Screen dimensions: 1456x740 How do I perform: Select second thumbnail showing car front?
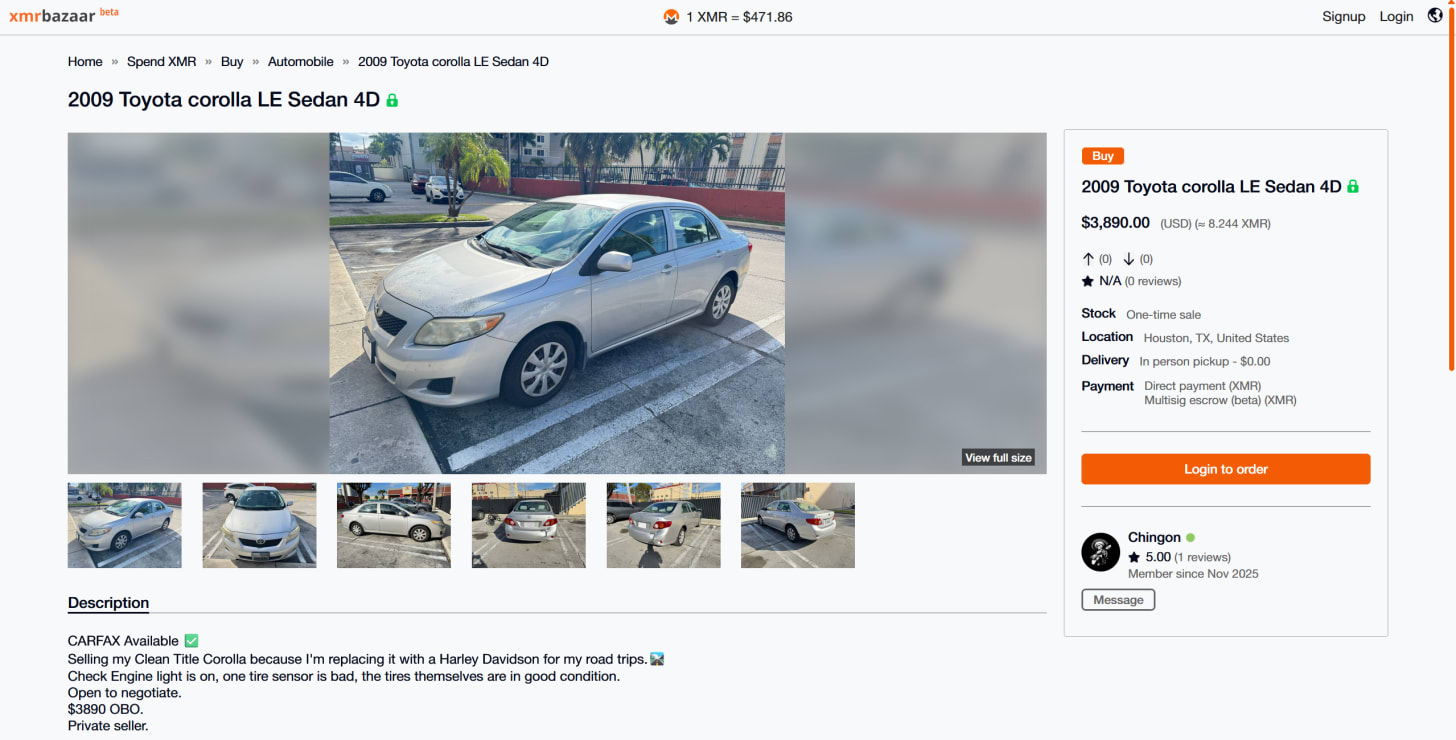pyautogui.click(x=259, y=525)
